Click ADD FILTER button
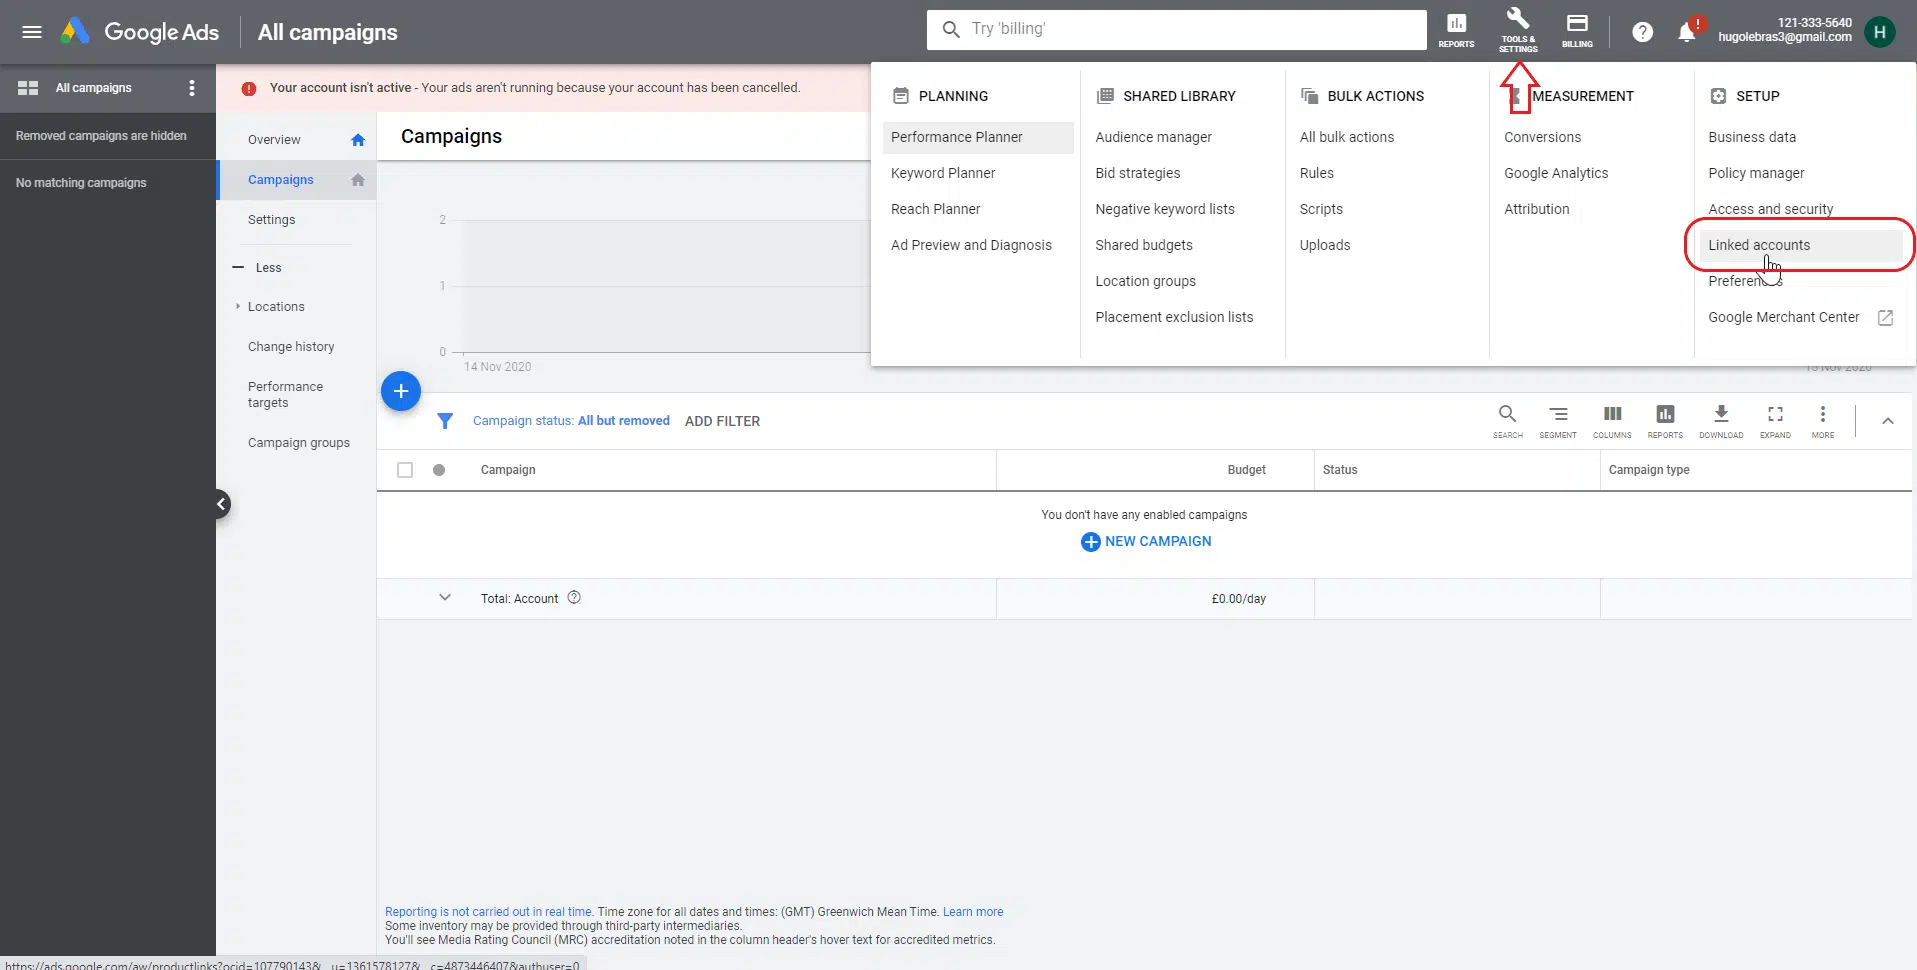Screen dimensions: 1917x970 (x=722, y=421)
